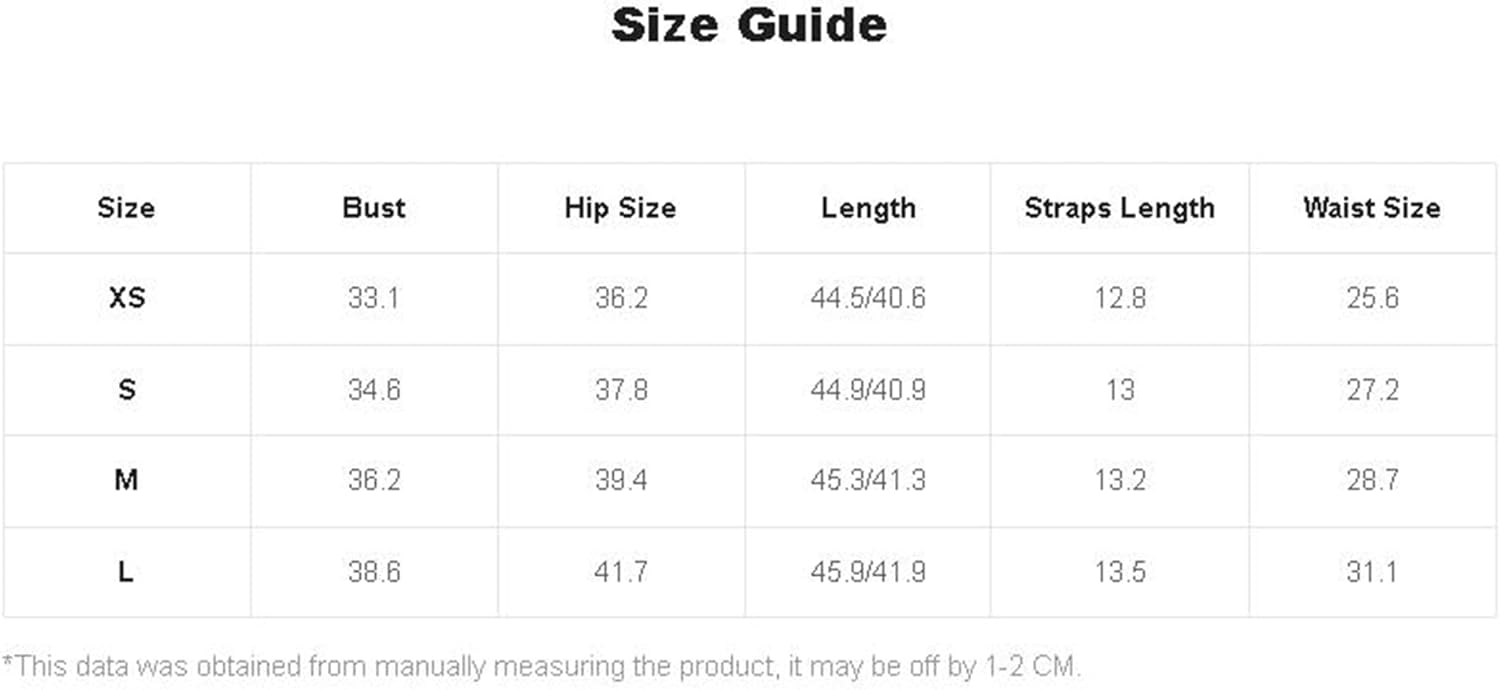Click the Hip Size column header
Image resolution: width=1500 pixels, height=690 pixels.
pos(620,208)
